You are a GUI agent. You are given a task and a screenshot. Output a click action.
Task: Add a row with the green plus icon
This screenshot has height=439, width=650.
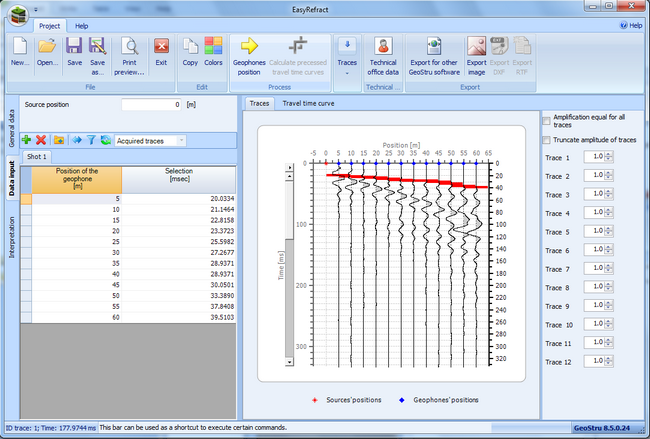click(27, 140)
